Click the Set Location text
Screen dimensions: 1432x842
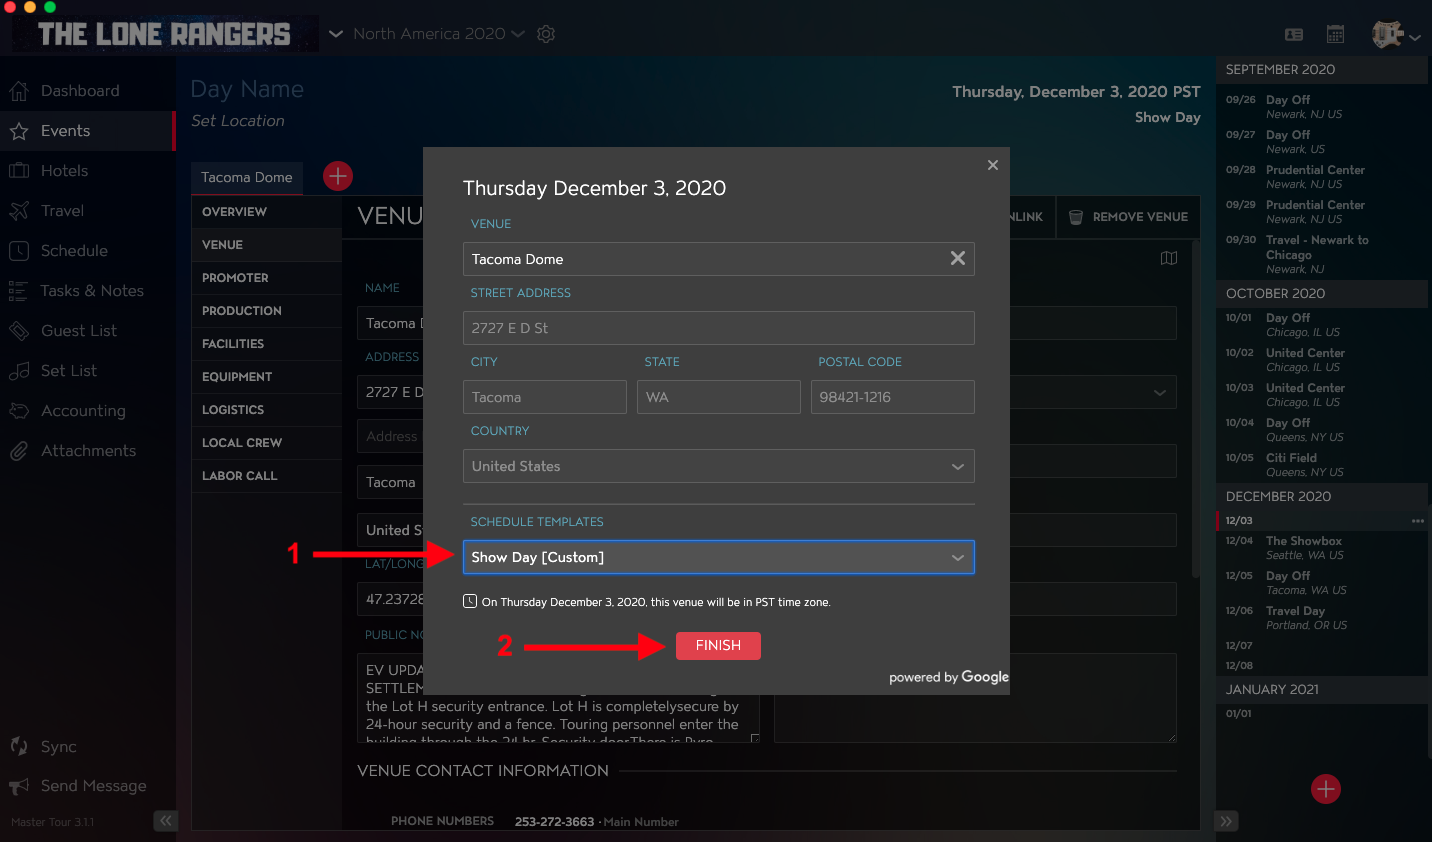pos(238,121)
